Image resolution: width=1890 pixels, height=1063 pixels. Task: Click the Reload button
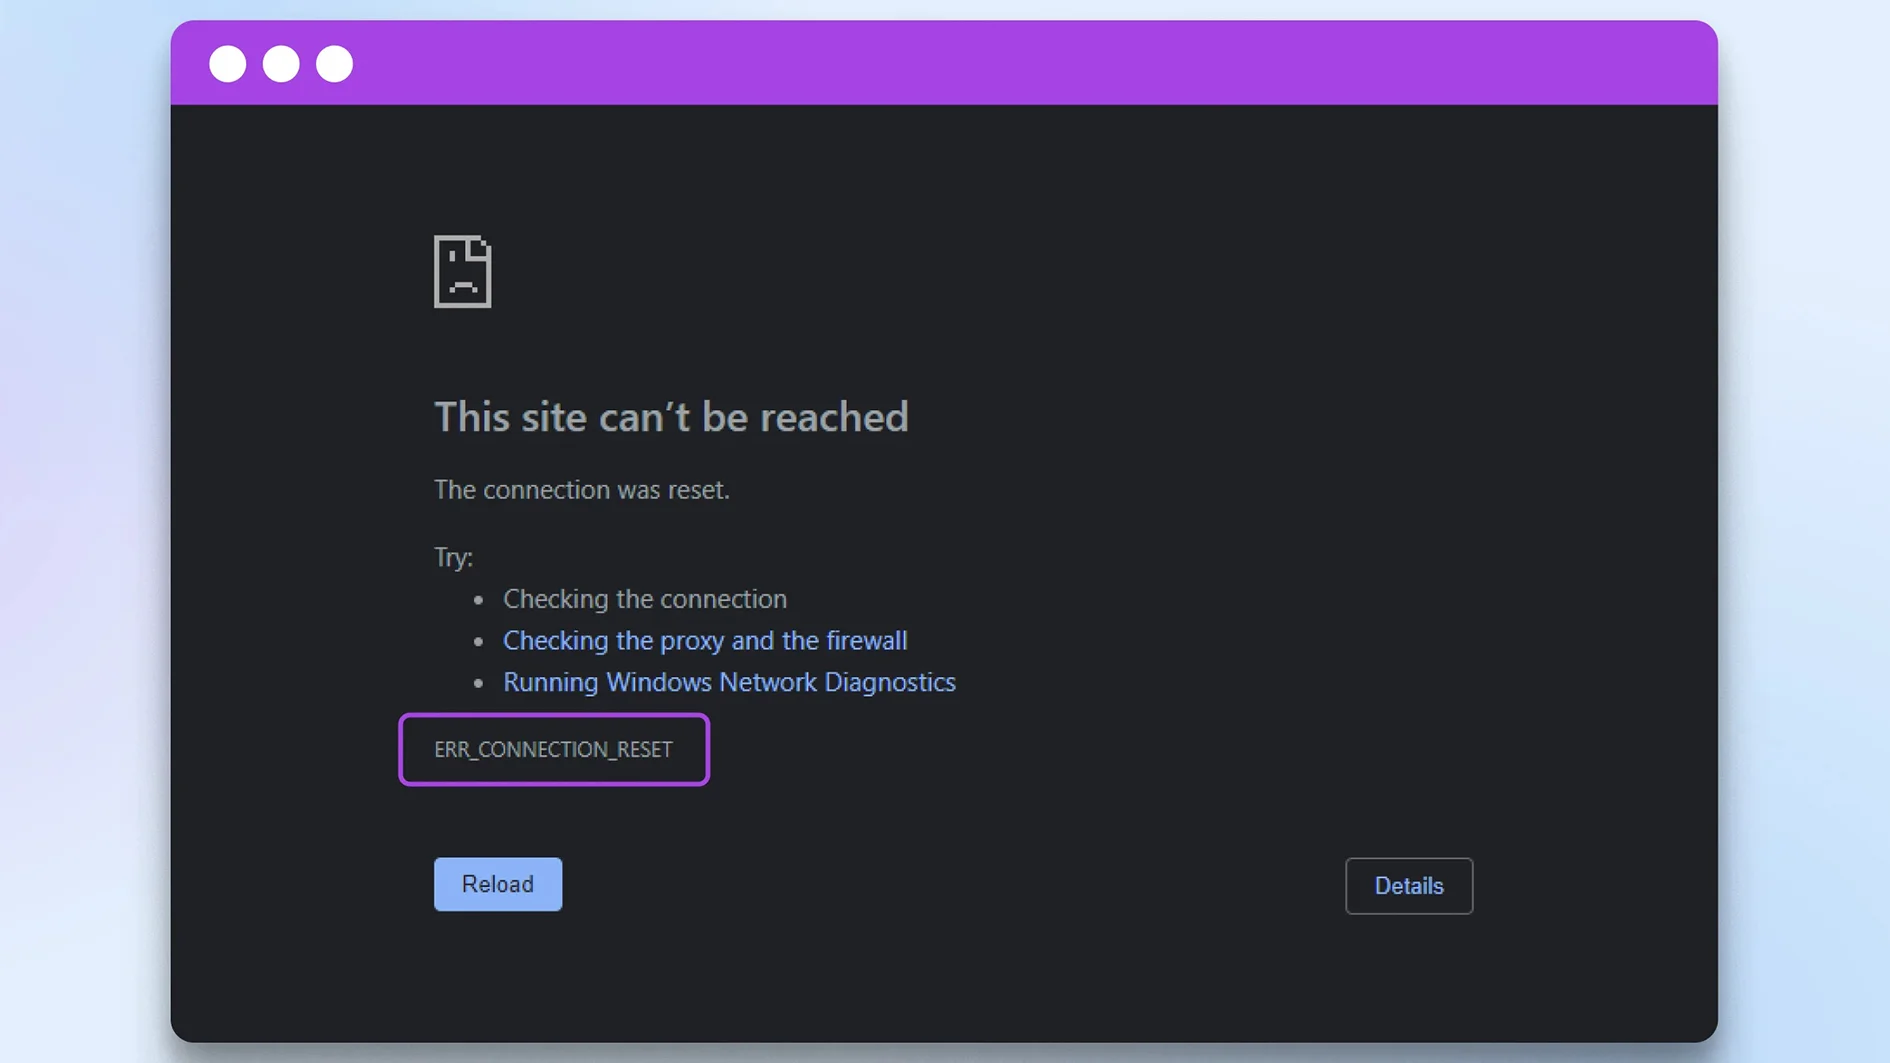pyautogui.click(x=497, y=884)
